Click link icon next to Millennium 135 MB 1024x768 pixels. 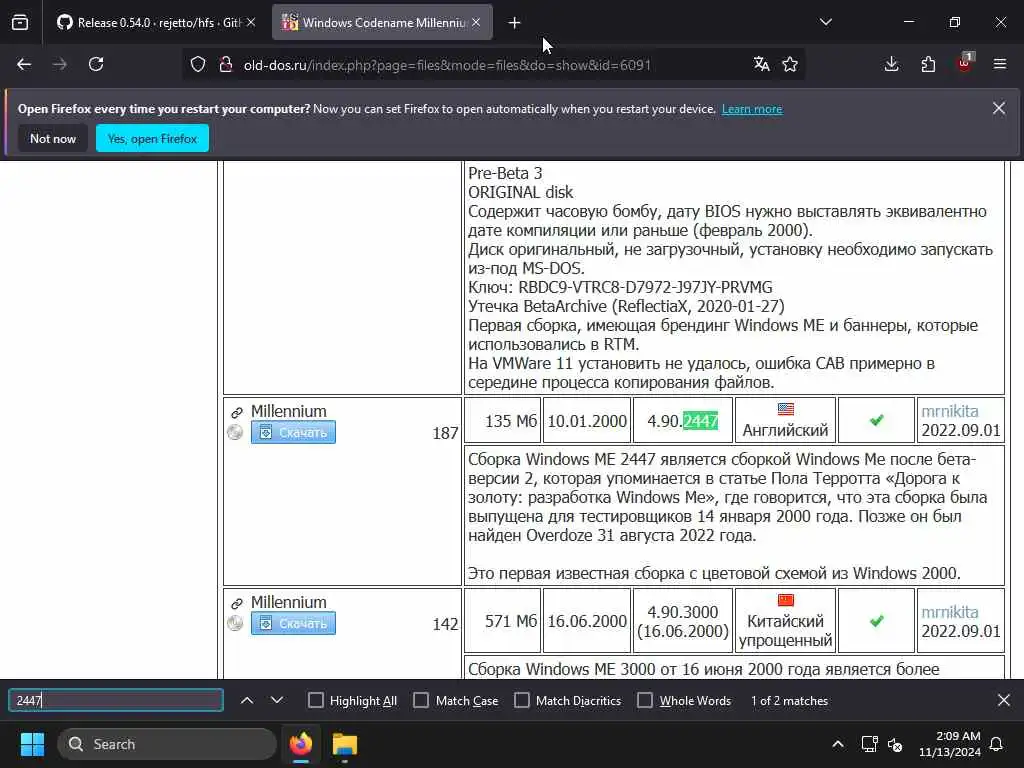point(236,413)
